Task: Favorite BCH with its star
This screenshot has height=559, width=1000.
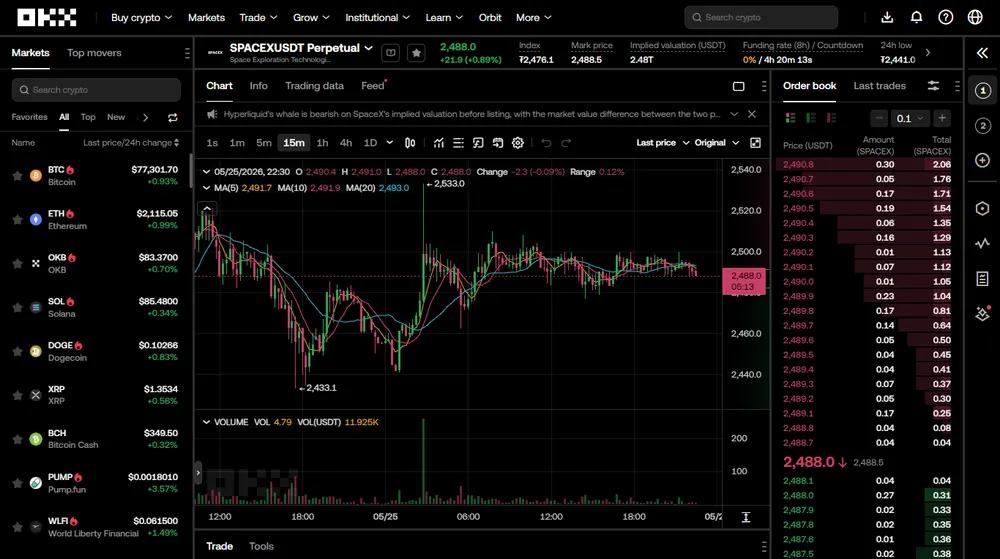Action: point(17,440)
